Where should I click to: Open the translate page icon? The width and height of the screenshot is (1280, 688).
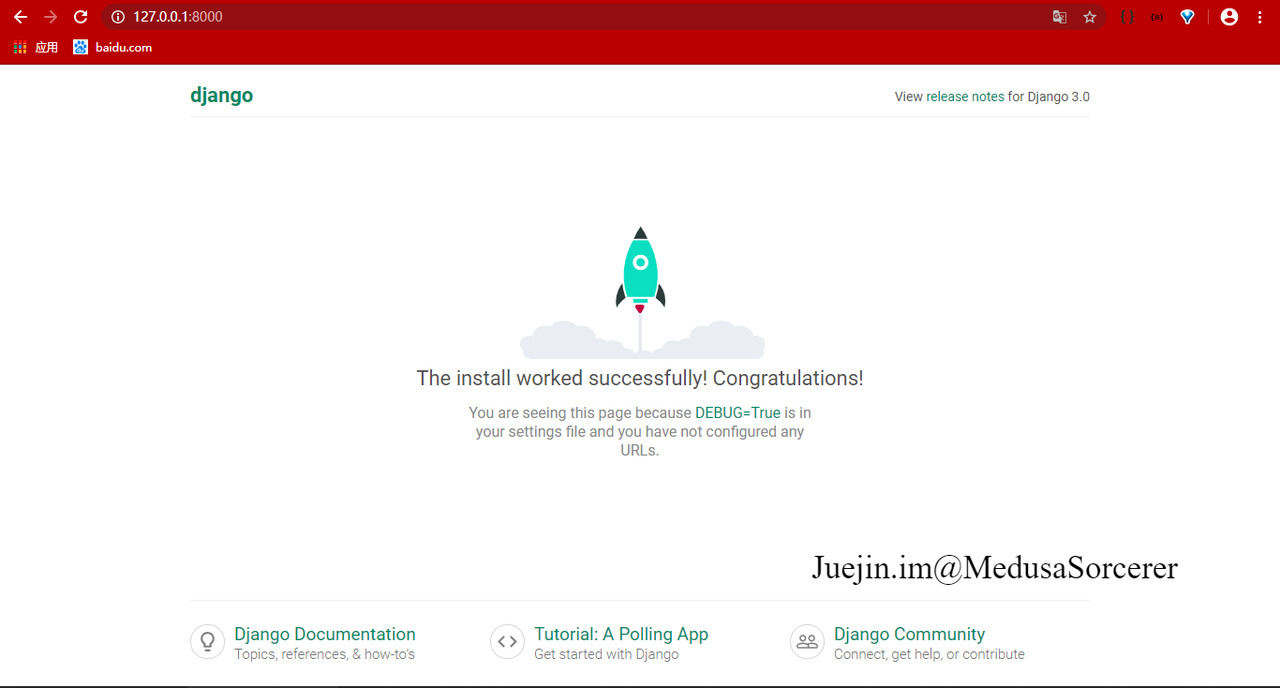pos(1059,17)
